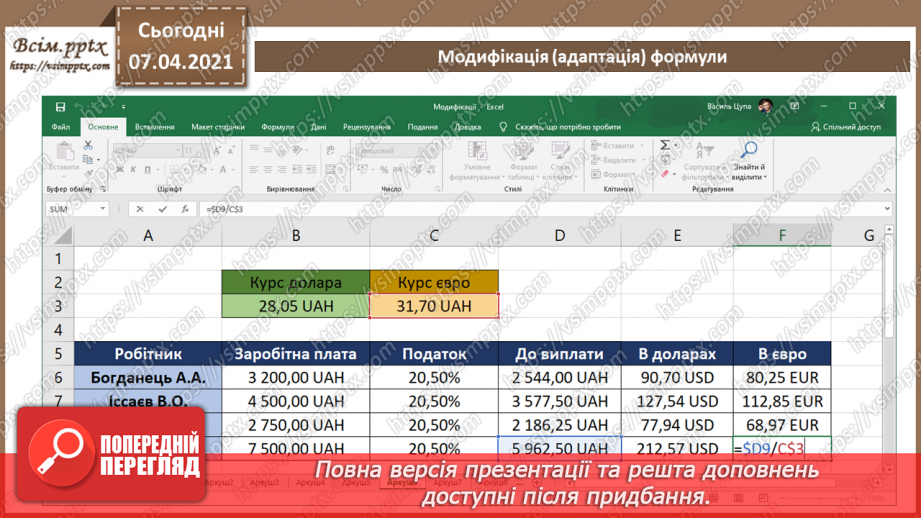Click the Percent Style icon

[384, 170]
